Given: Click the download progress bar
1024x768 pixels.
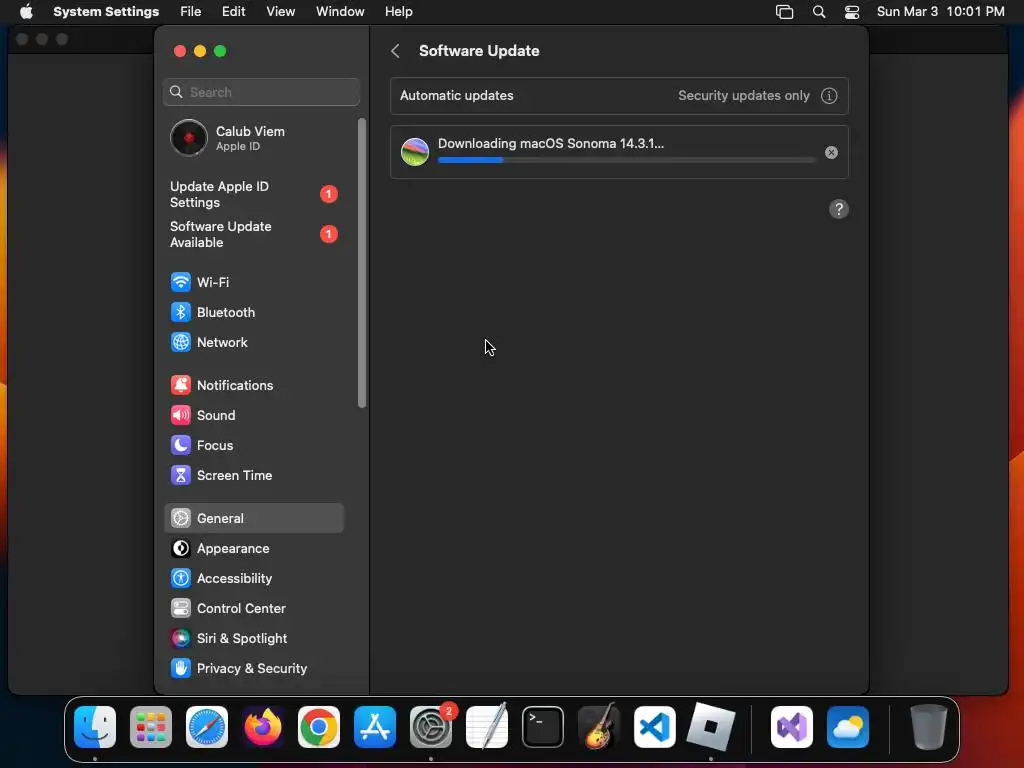Looking at the screenshot, I should (x=626, y=160).
